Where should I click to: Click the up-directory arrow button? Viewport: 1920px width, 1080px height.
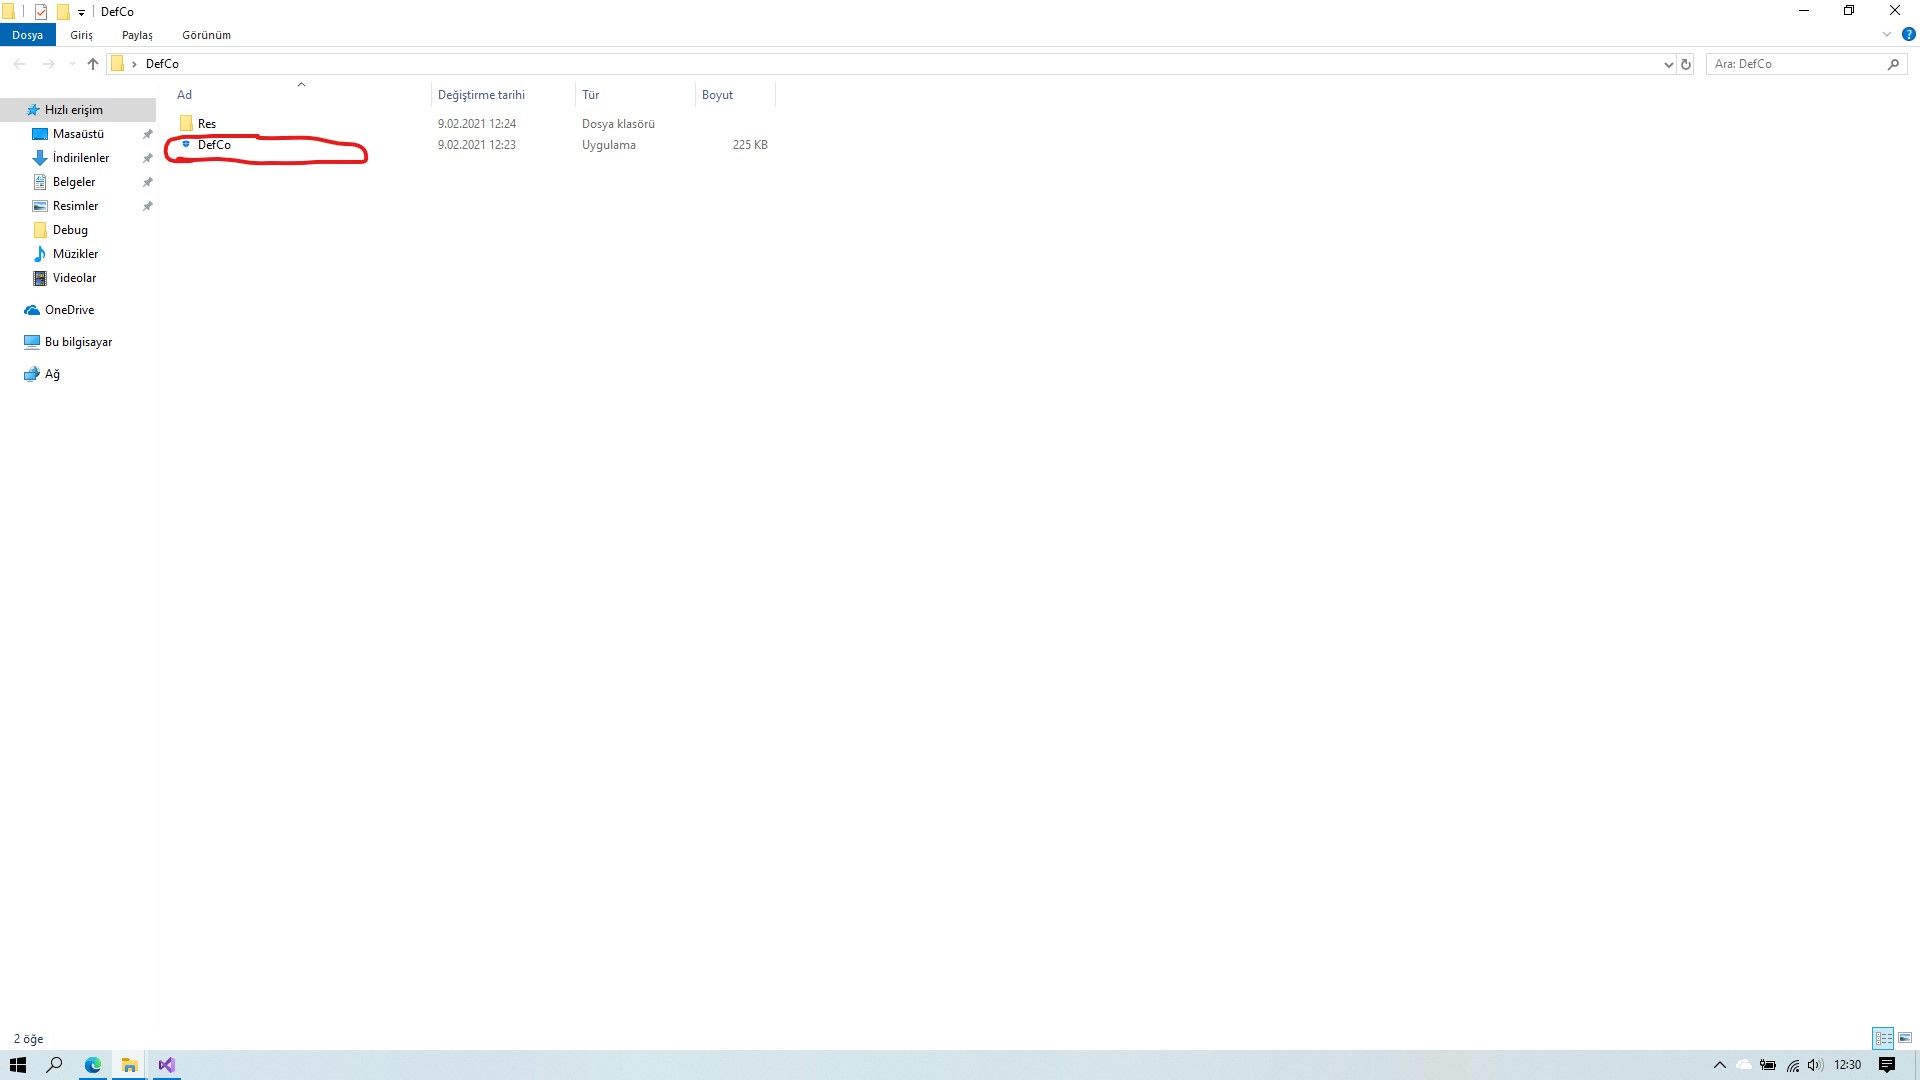point(93,64)
